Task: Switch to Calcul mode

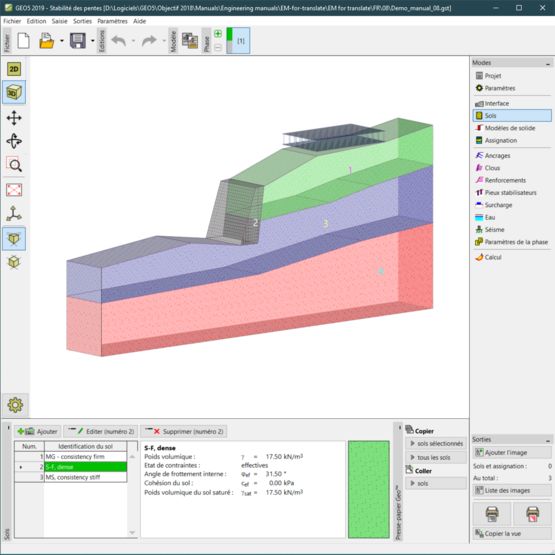Action: (512, 257)
